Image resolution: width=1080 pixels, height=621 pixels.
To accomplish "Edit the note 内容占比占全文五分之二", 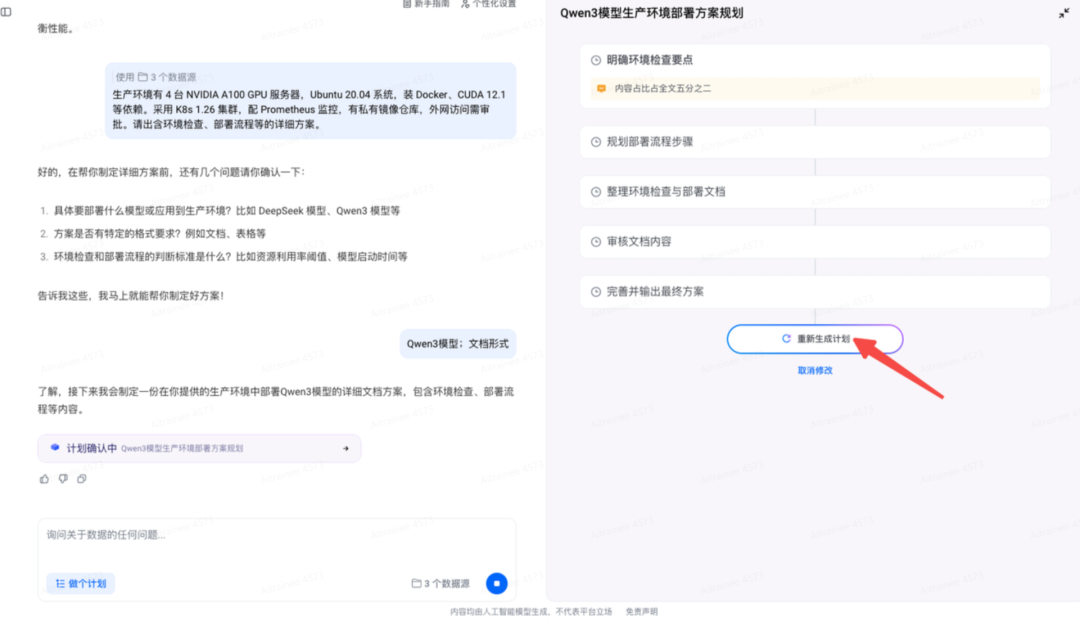I will point(815,88).
